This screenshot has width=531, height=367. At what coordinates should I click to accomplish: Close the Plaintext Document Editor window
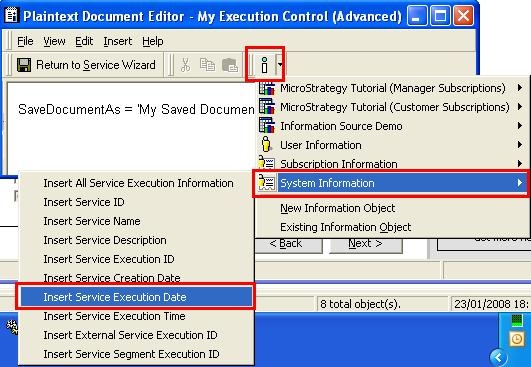click(x=463, y=16)
